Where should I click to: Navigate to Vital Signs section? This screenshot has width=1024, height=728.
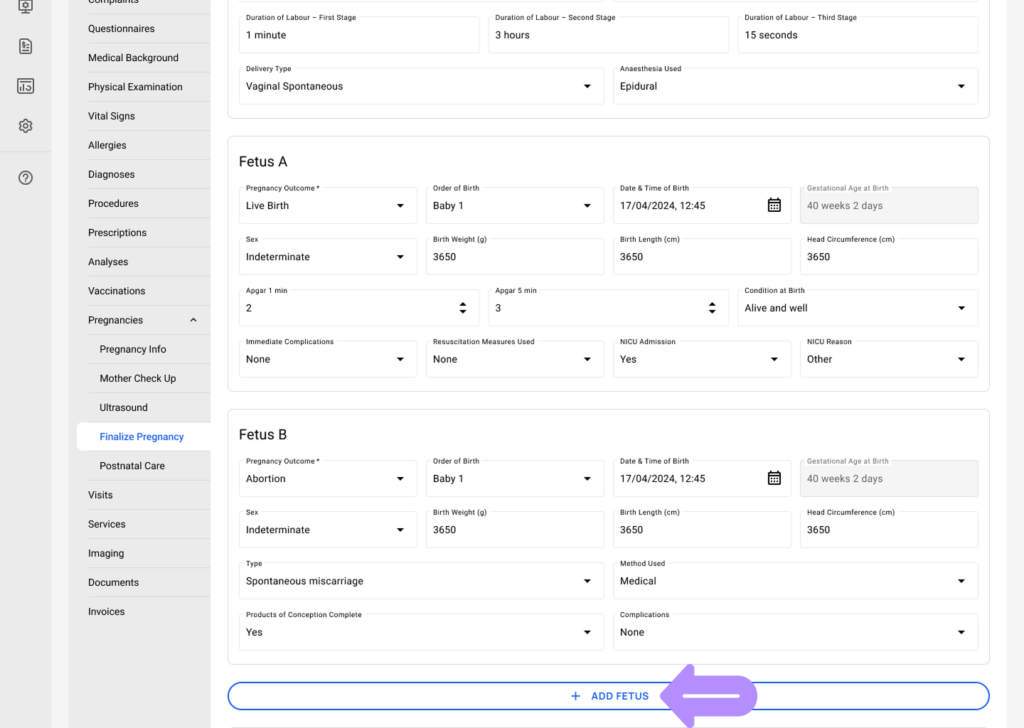[111, 116]
